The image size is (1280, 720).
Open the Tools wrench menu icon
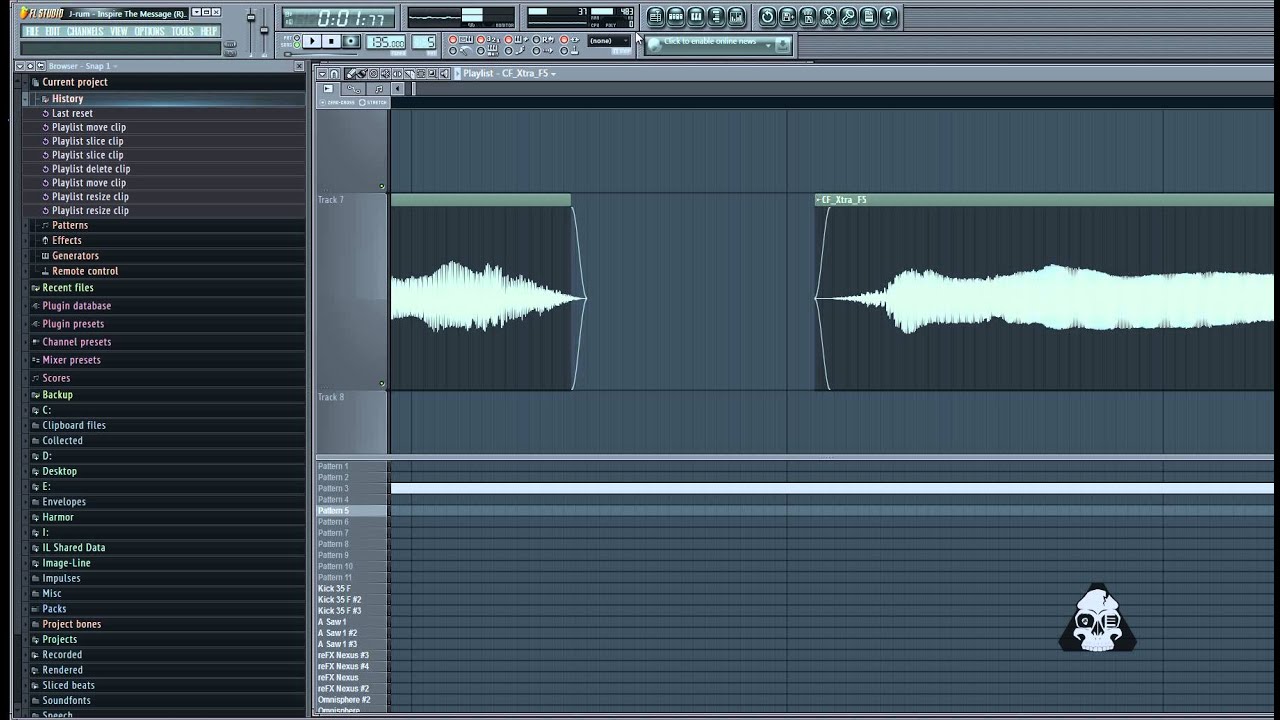coord(828,17)
